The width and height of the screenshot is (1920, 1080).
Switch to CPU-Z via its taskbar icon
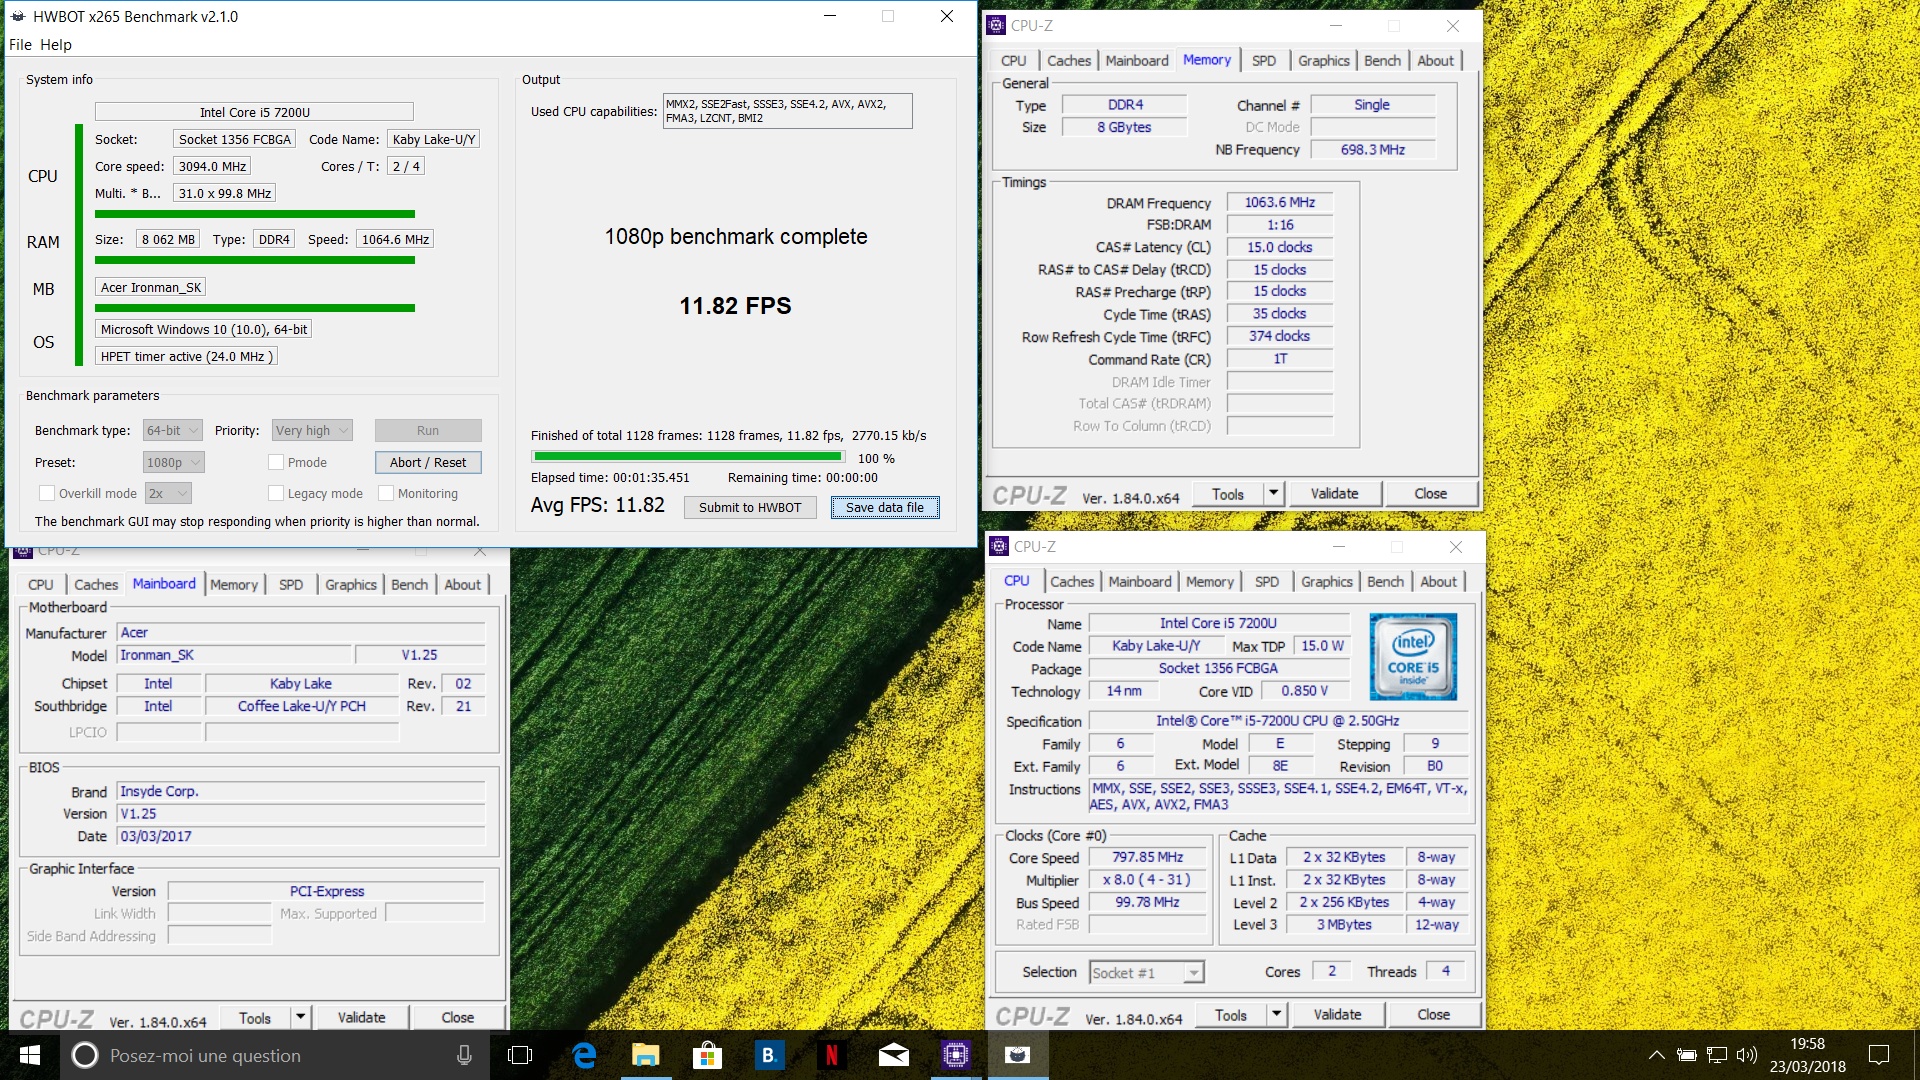tap(955, 1055)
